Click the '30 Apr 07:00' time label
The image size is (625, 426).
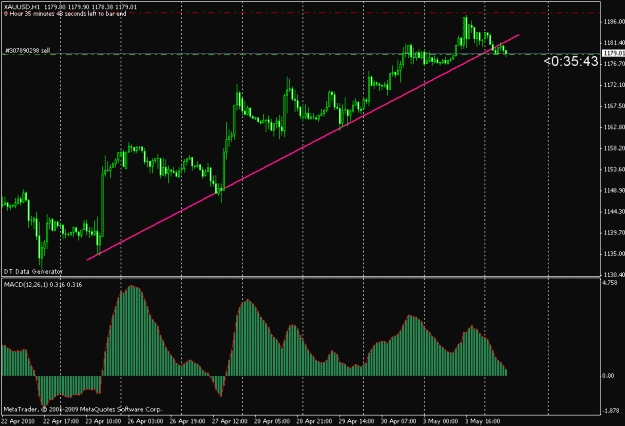(399, 421)
